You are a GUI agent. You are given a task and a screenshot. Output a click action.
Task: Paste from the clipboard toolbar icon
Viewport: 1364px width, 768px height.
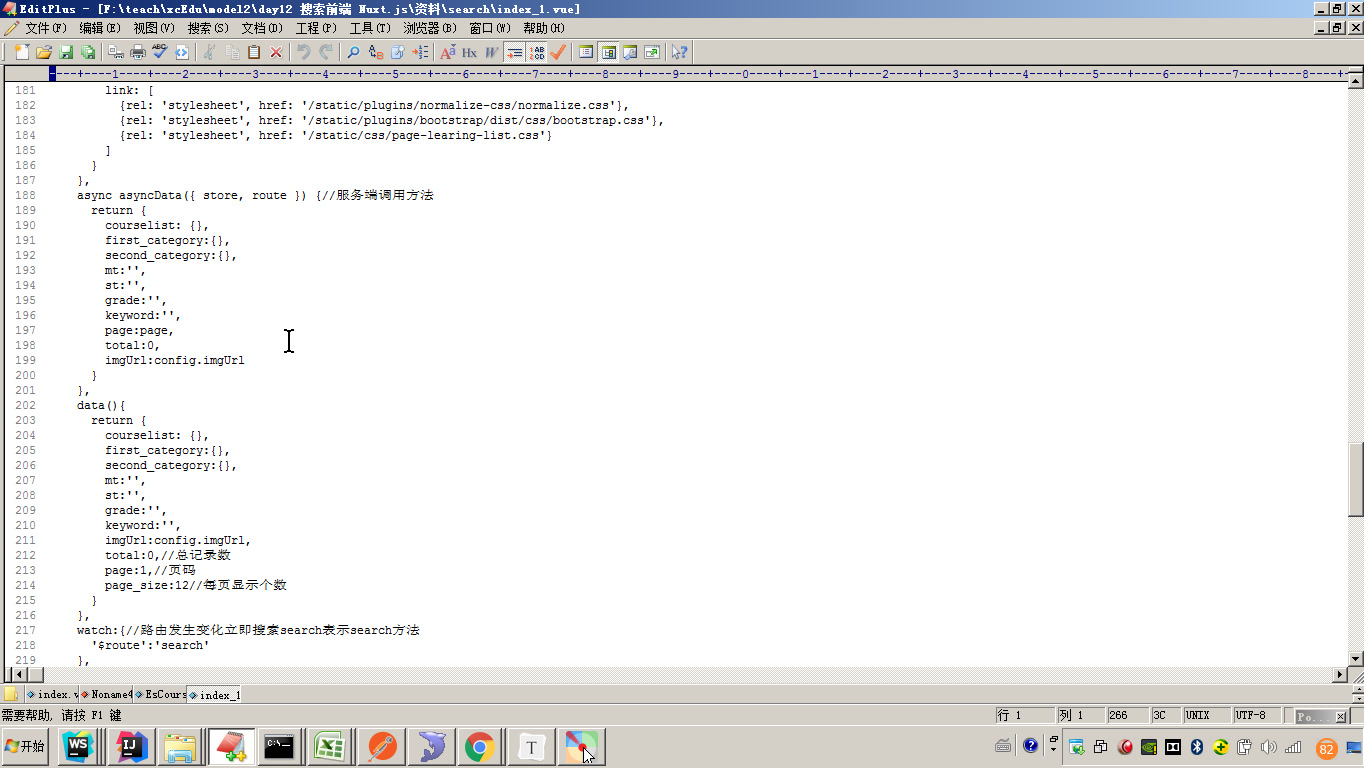click(254, 52)
